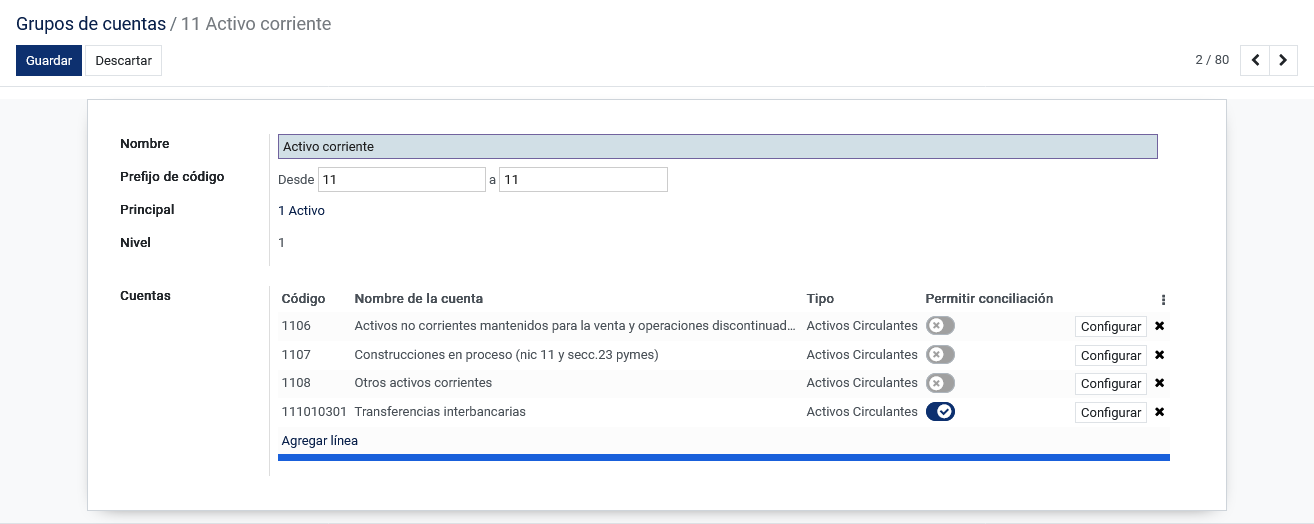The width and height of the screenshot is (1314, 524).
Task: Remove account 1108 row with X
Action: pyautogui.click(x=1159, y=383)
